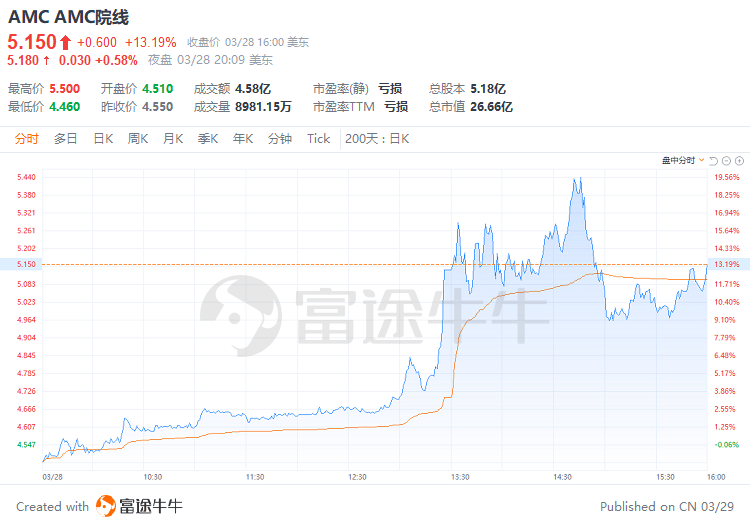Zoom out chart with minus icon
The height and width of the screenshot is (527, 750).
coord(727,160)
